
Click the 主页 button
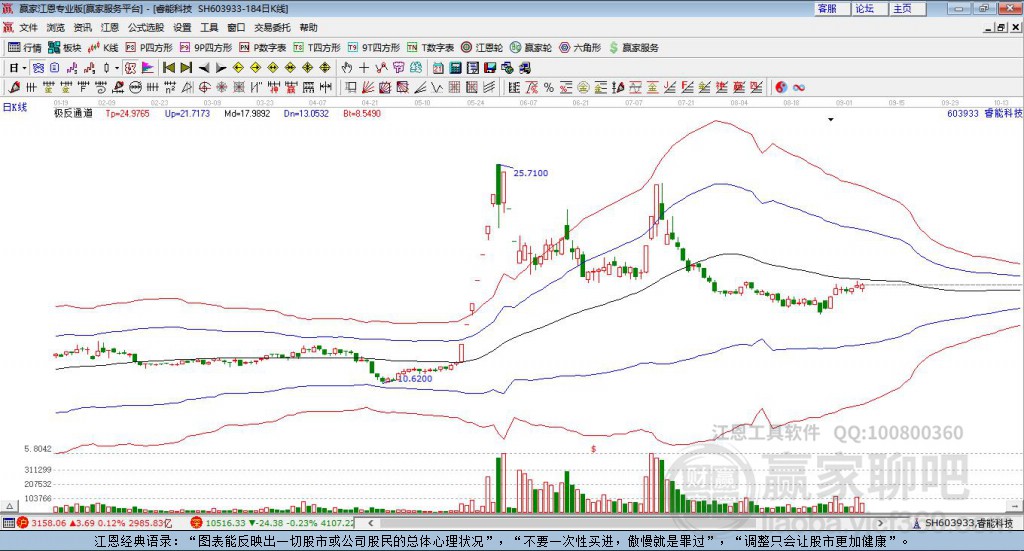pyautogui.click(x=908, y=8)
